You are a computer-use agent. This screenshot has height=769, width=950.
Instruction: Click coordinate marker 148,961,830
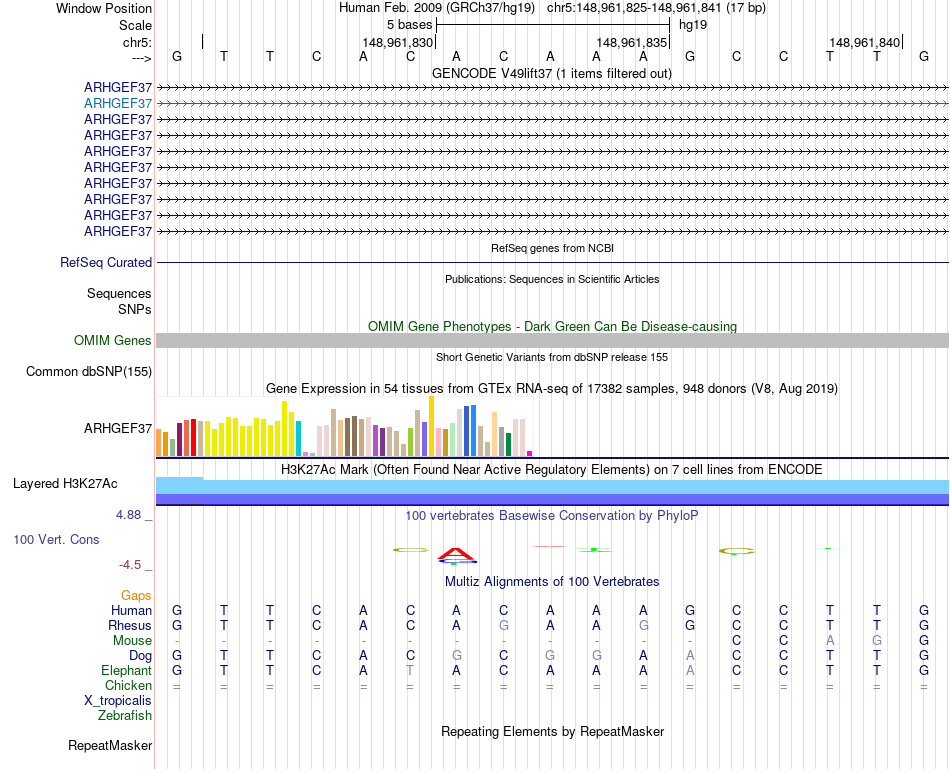click(397, 42)
